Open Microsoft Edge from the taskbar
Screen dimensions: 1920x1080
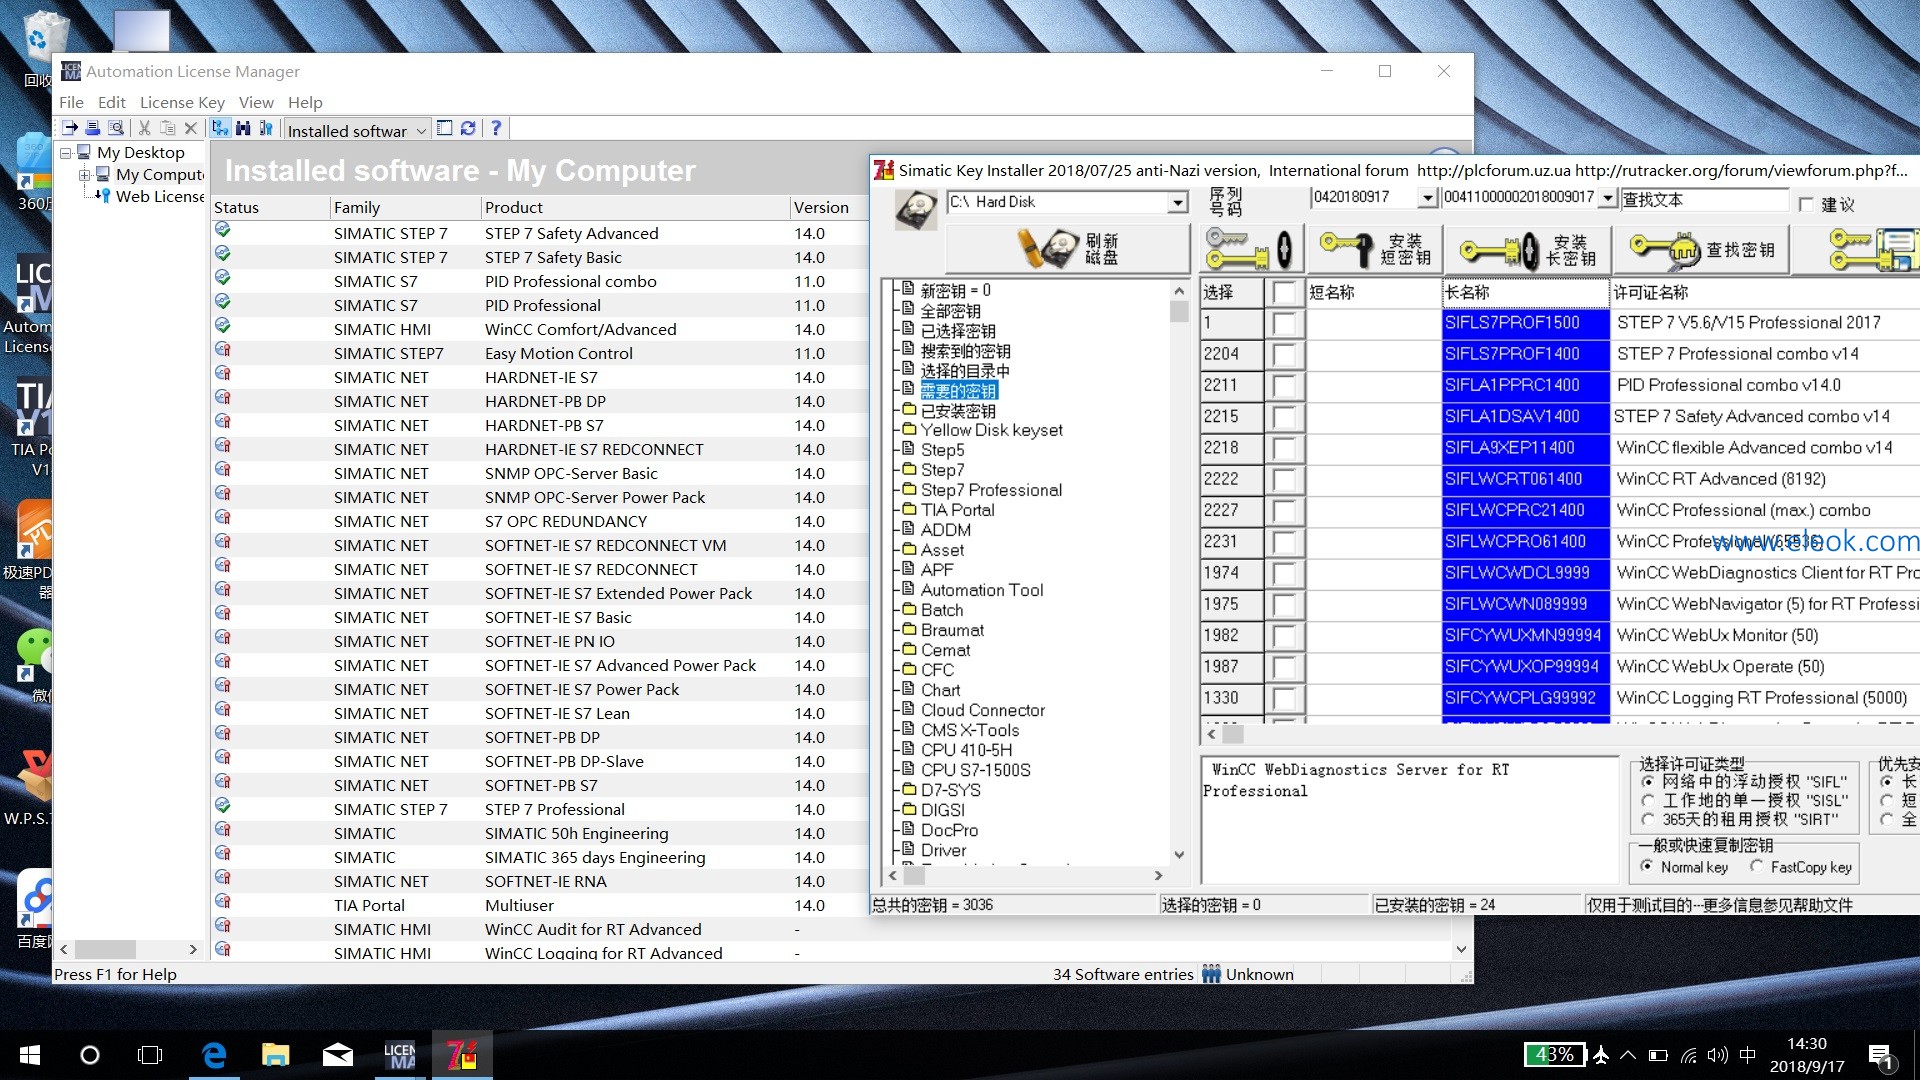point(214,1055)
